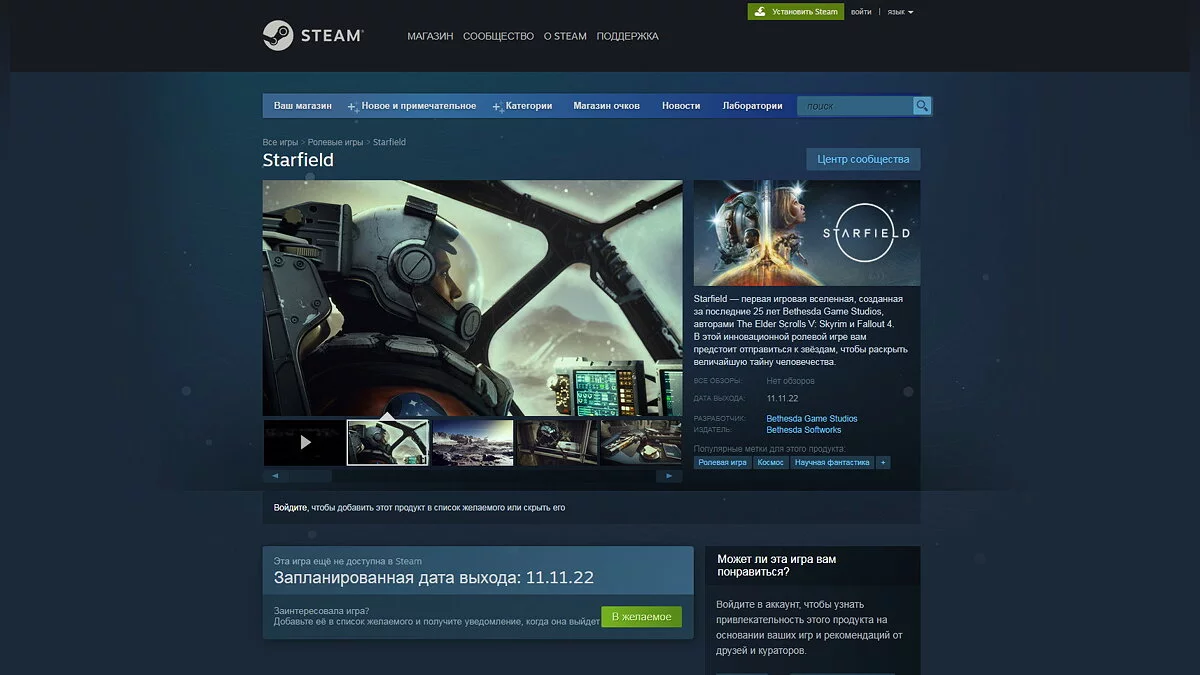This screenshot has width=1200, height=675.
Task: Open СООБЩЕСТВО in top navigation
Action: click(498, 36)
